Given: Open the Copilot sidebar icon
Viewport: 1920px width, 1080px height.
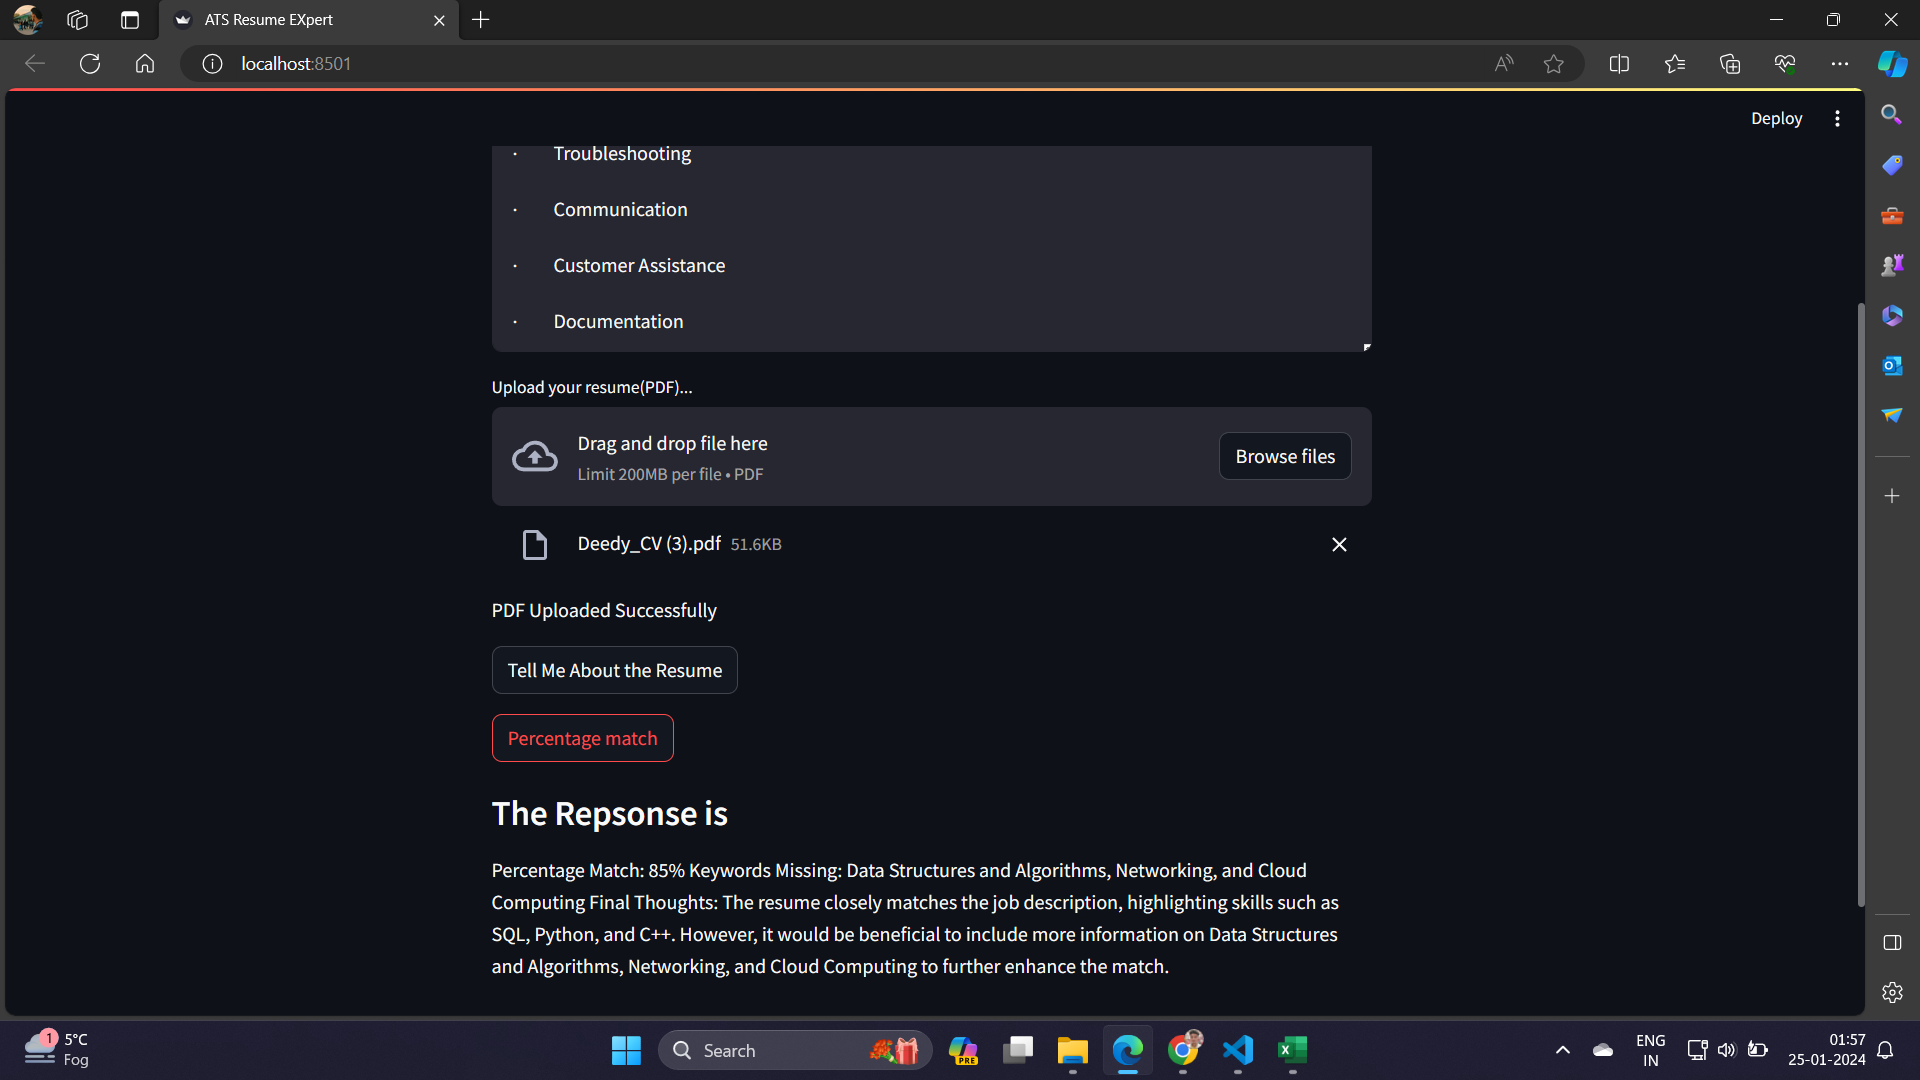Looking at the screenshot, I should pyautogui.click(x=1891, y=64).
